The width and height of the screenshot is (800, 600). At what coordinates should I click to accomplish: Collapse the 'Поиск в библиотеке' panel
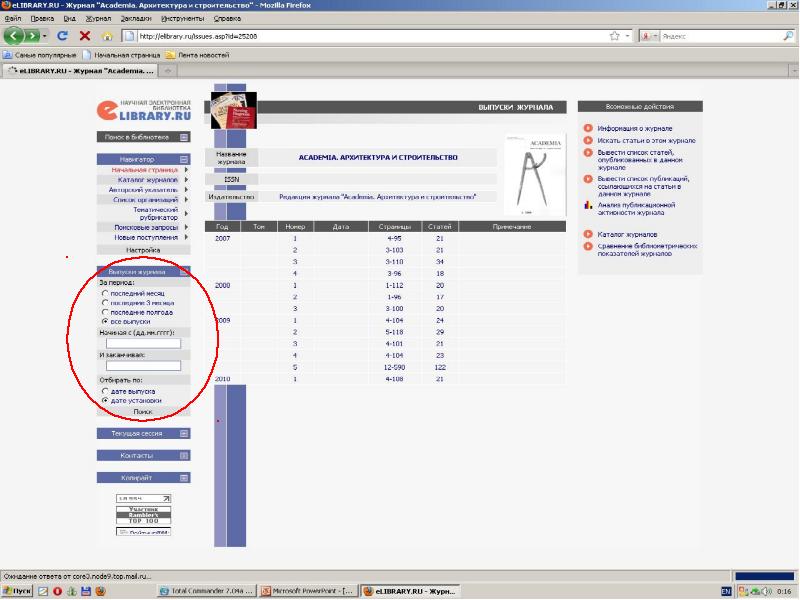tap(184, 137)
